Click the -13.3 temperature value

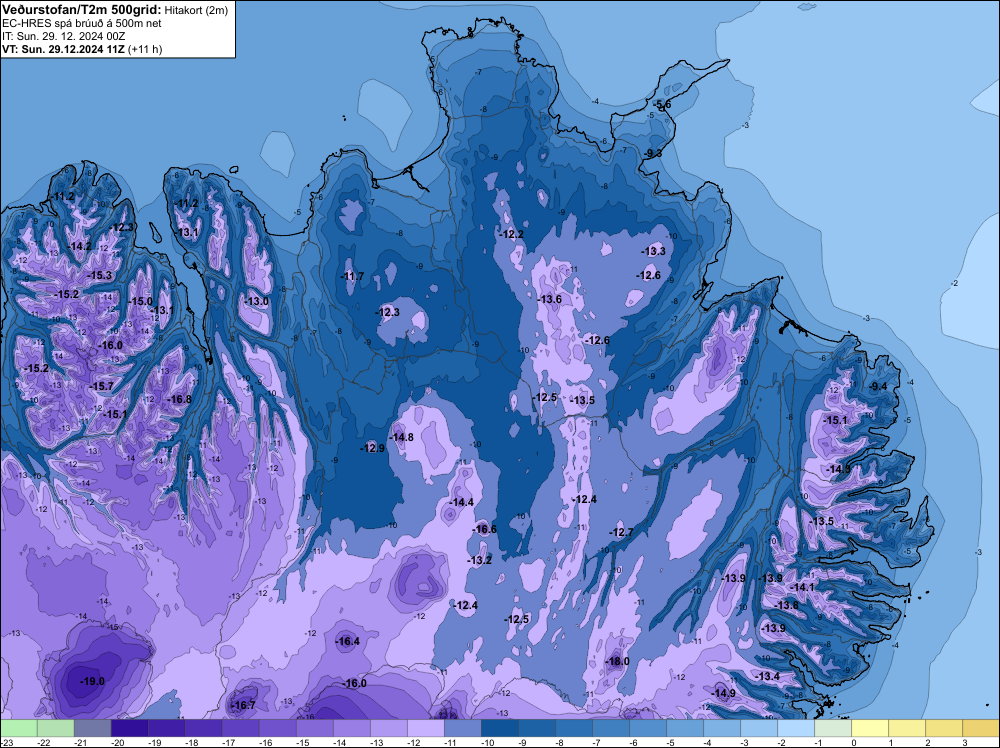654,251
